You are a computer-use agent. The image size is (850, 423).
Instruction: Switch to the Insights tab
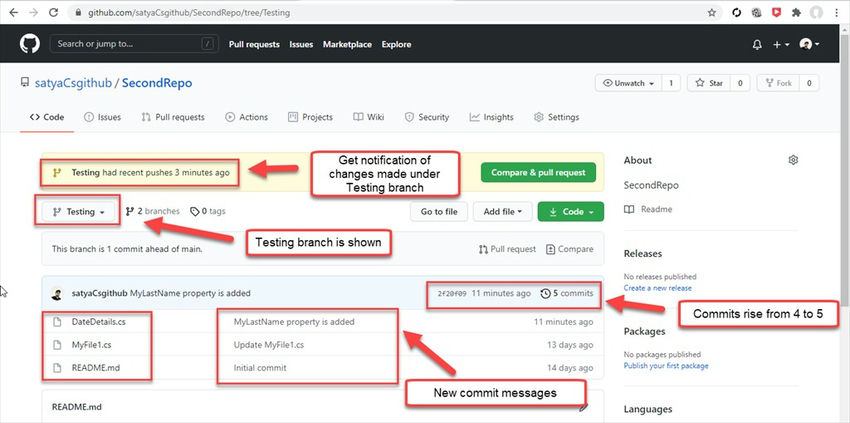pos(491,117)
